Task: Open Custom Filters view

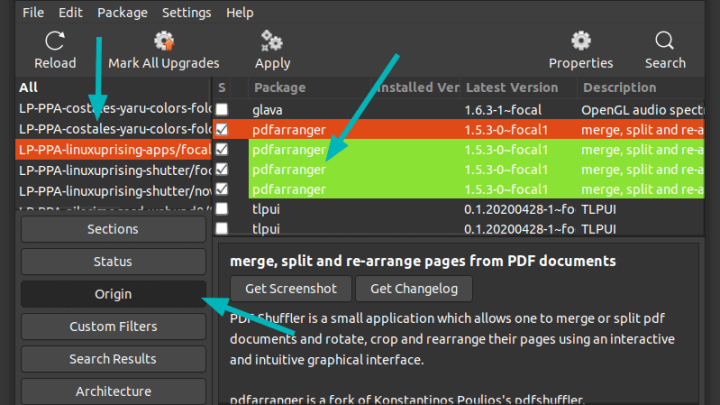Action: (x=113, y=326)
